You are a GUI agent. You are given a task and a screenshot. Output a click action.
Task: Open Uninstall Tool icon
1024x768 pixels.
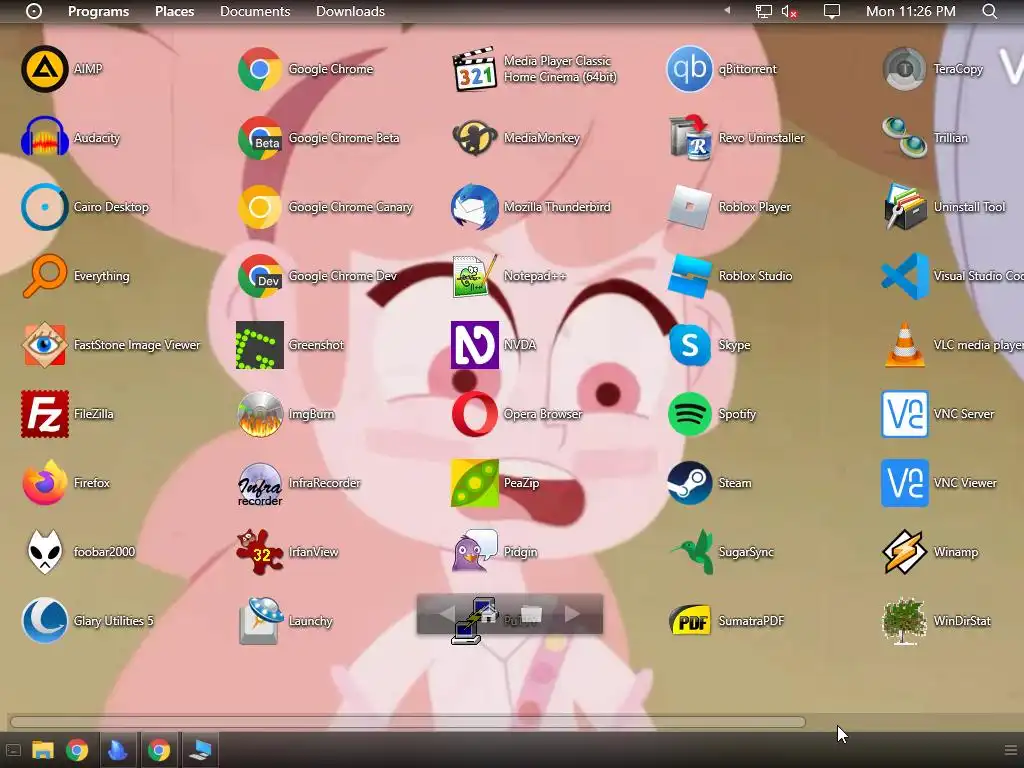pyautogui.click(x=904, y=207)
